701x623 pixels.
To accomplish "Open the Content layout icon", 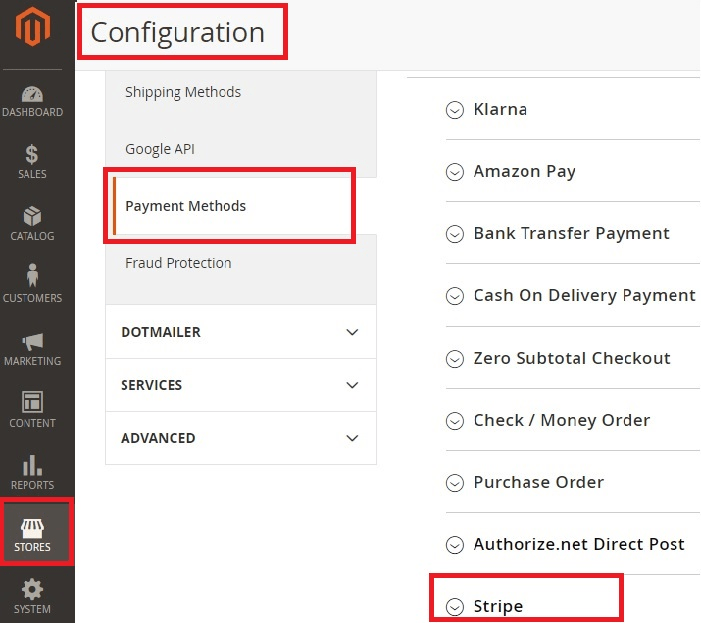I will (32, 403).
